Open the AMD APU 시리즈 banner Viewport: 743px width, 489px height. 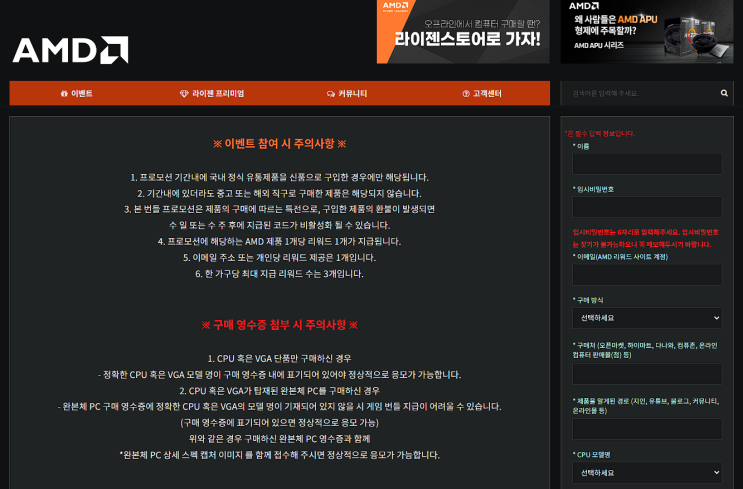(x=647, y=32)
